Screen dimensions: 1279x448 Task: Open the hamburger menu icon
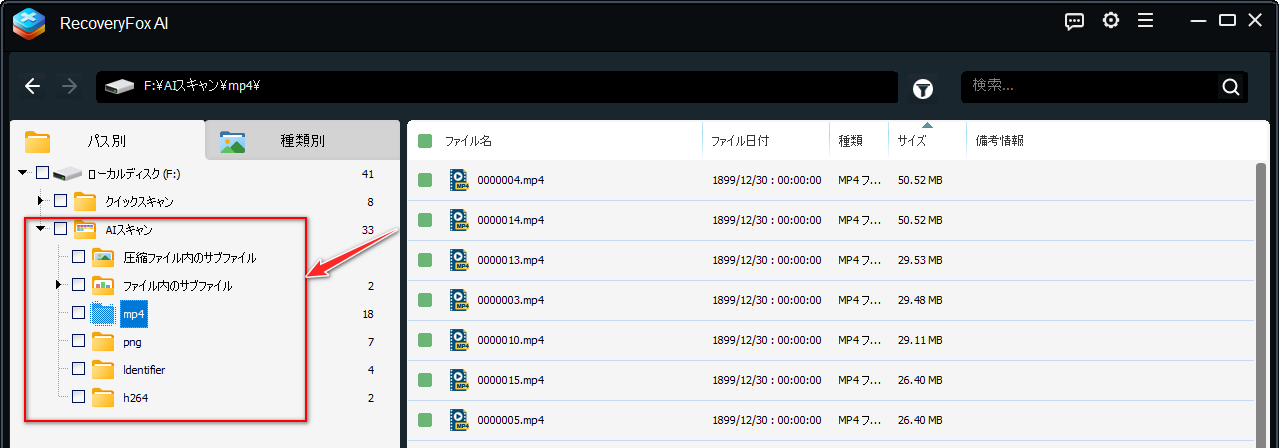tap(1145, 21)
